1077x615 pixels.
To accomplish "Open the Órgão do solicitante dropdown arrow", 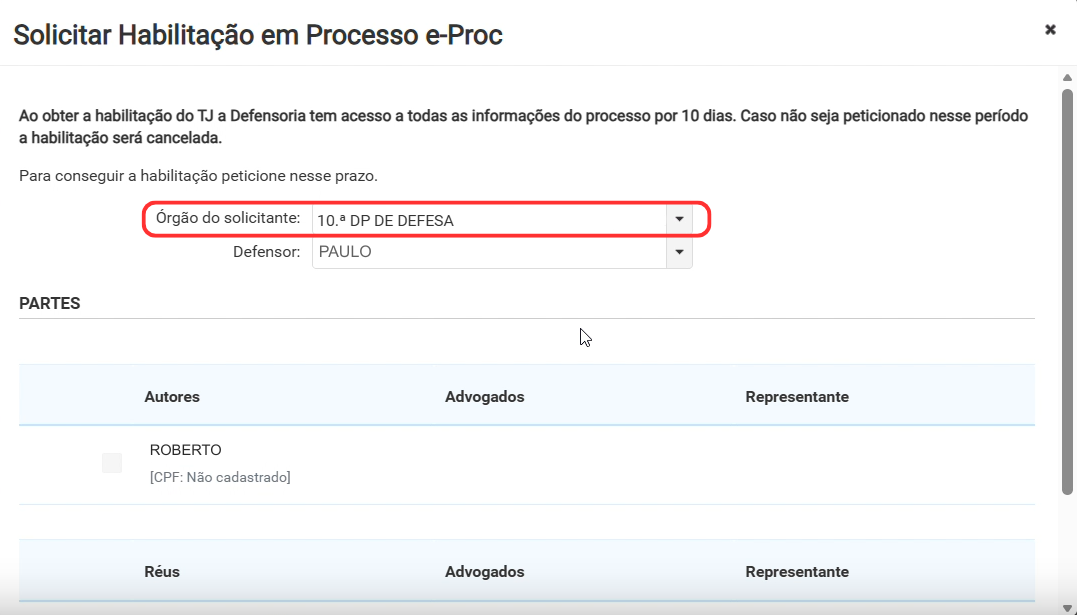I will tap(679, 219).
